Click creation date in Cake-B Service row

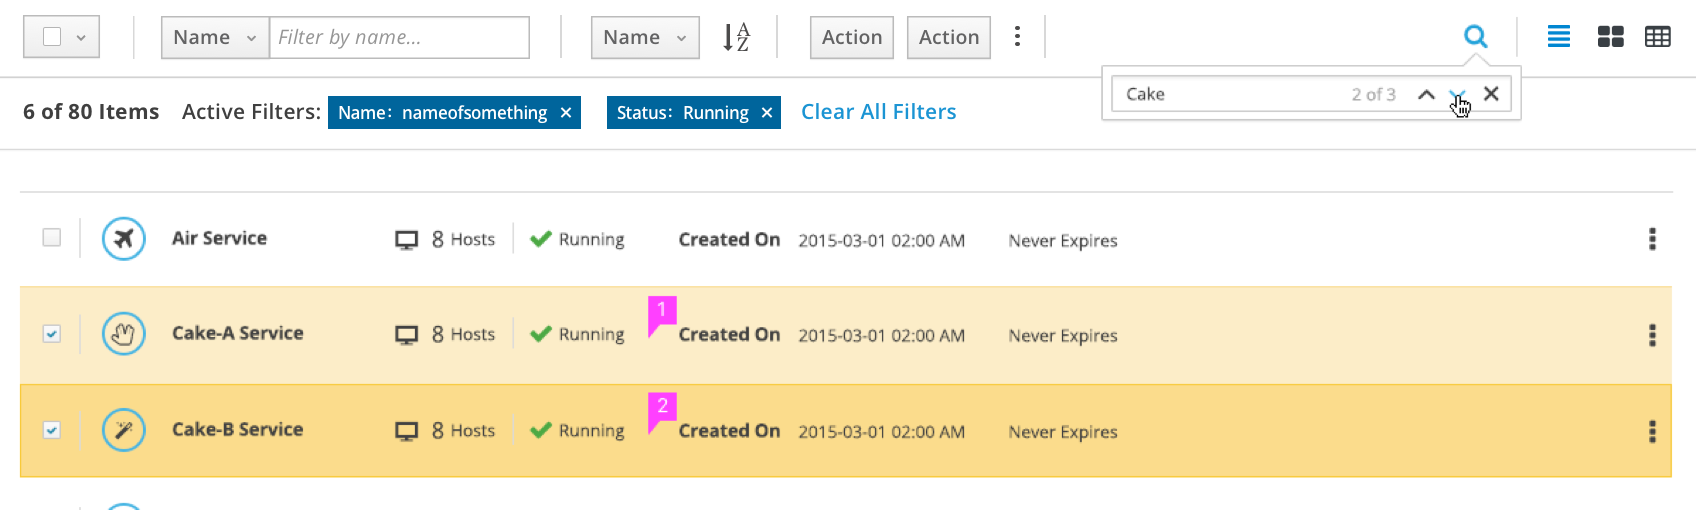coord(881,432)
